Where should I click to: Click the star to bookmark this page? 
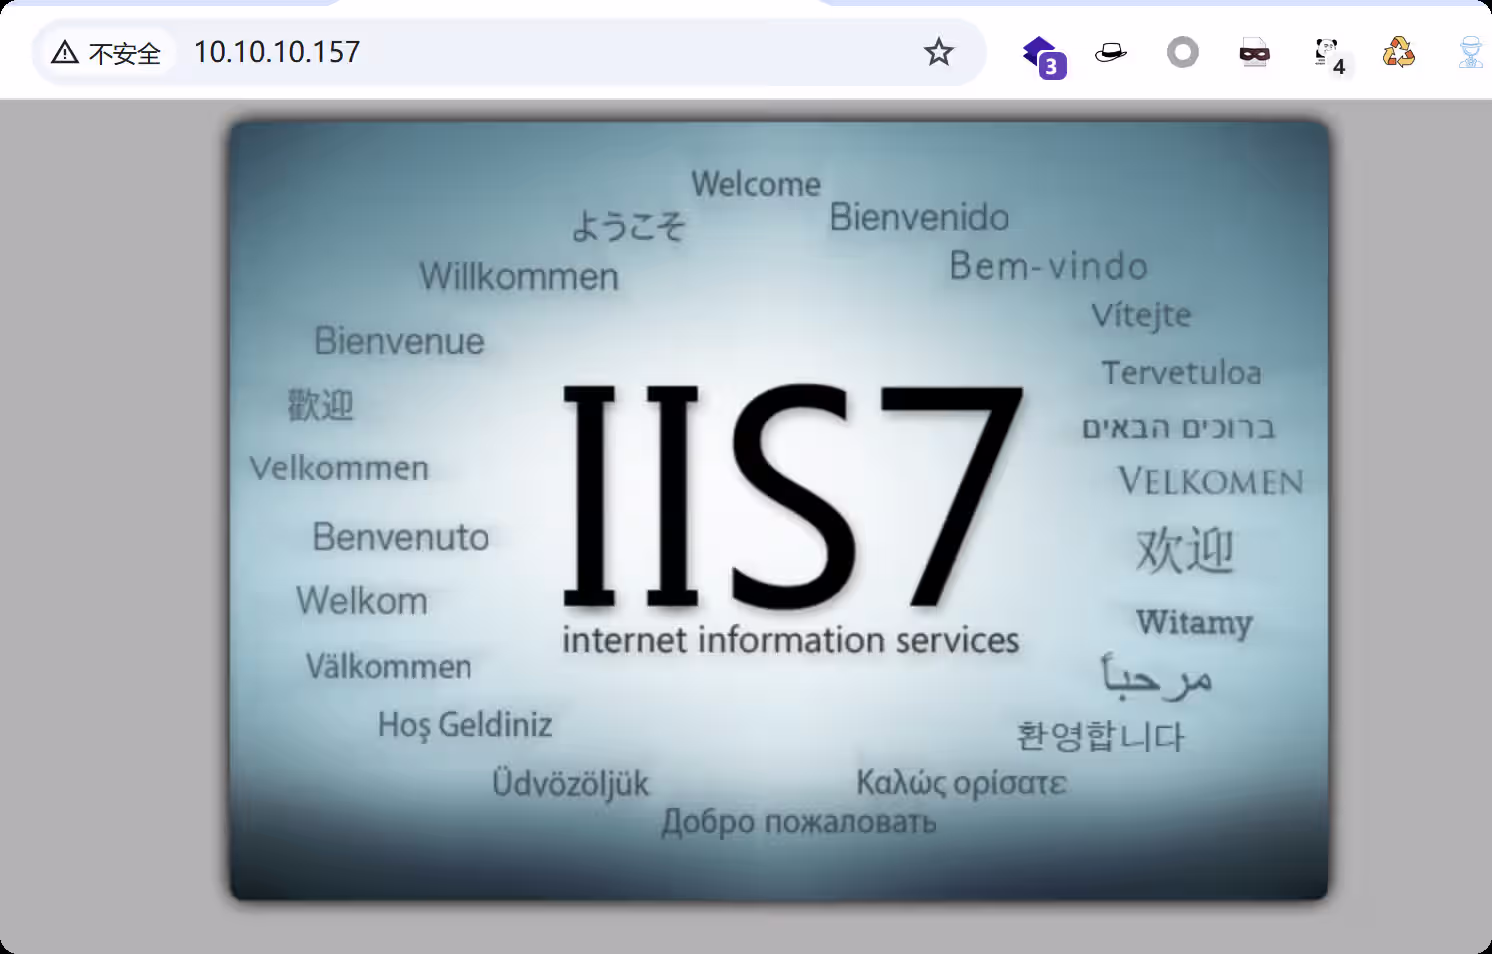tap(938, 51)
